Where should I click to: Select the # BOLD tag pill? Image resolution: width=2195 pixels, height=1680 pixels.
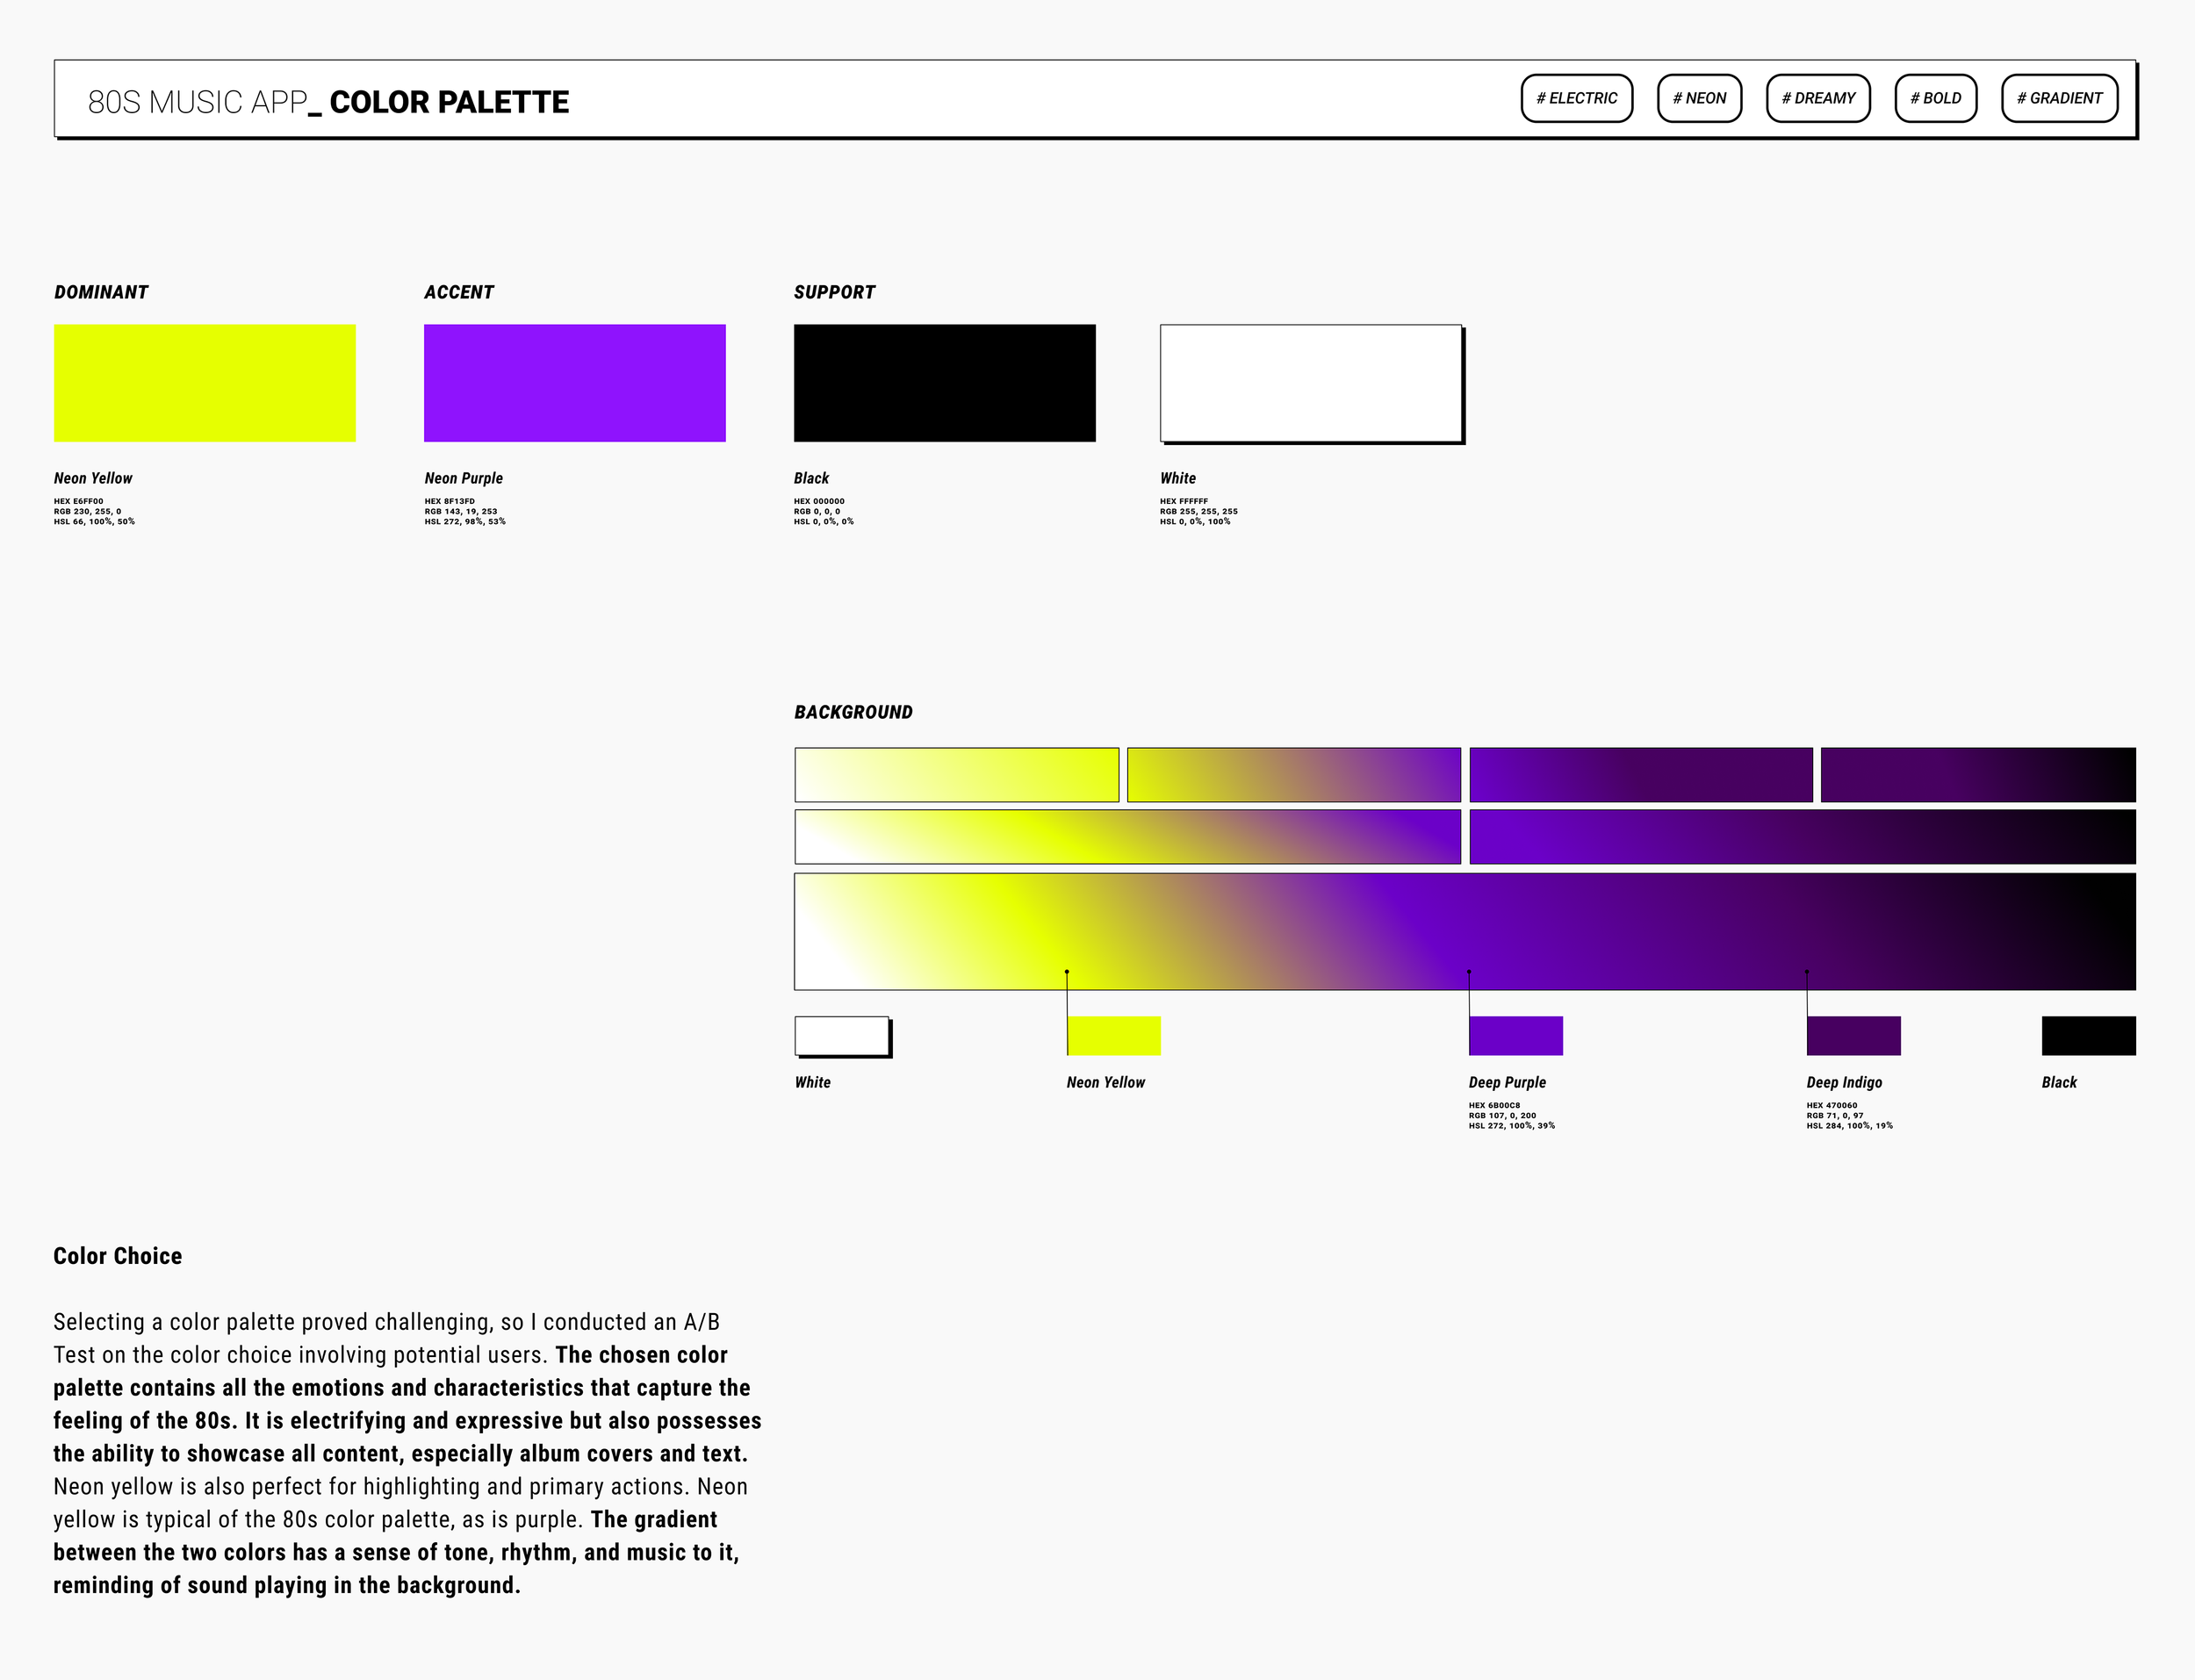tap(1935, 98)
